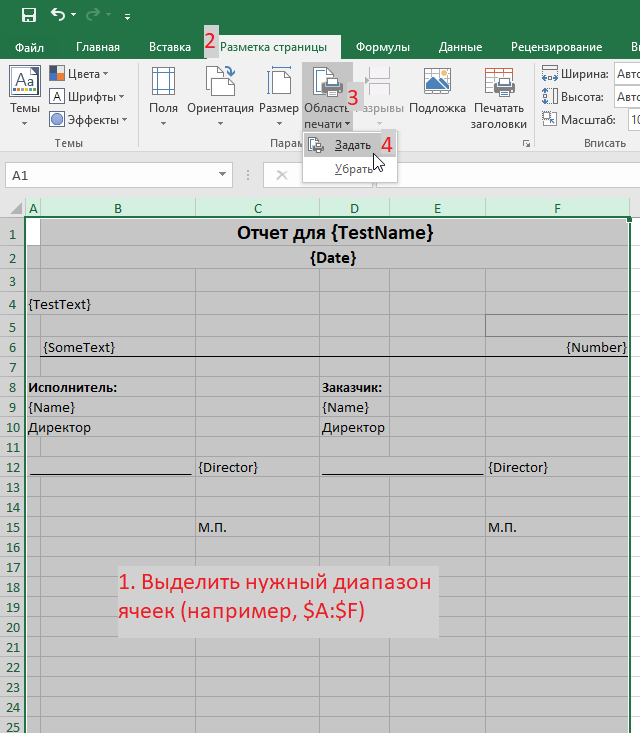Image resolution: width=640 pixels, height=733 pixels.
Task: Open the Ширина width combo box
Action: [x=627, y=74]
